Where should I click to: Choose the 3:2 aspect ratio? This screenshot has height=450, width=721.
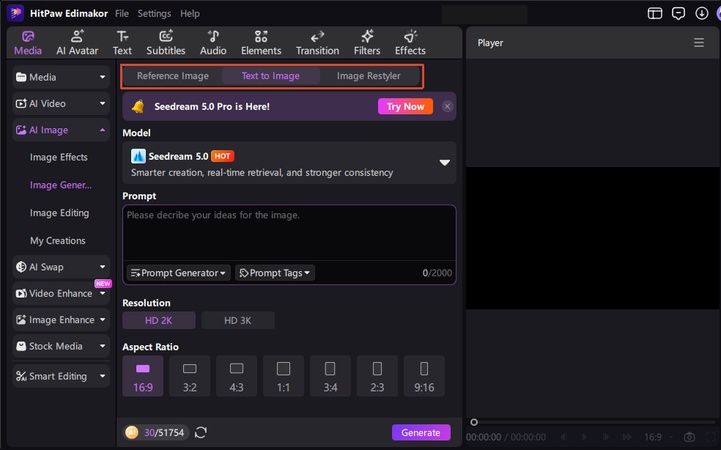[190, 376]
